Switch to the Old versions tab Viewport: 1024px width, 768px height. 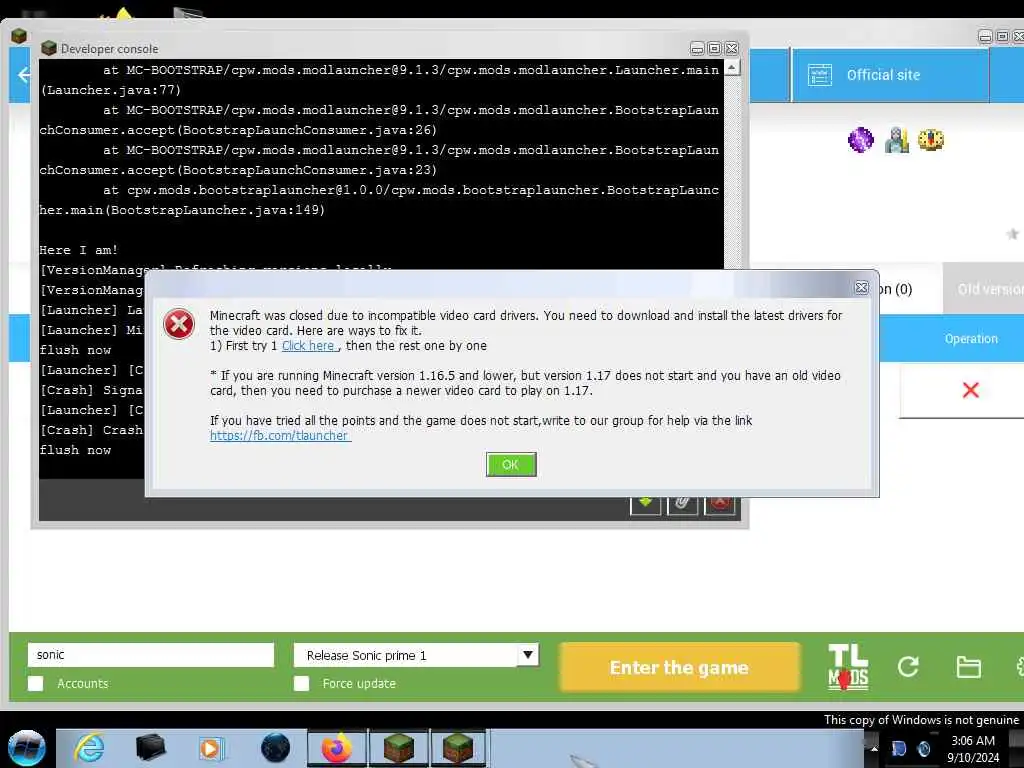[x=986, y=289]
